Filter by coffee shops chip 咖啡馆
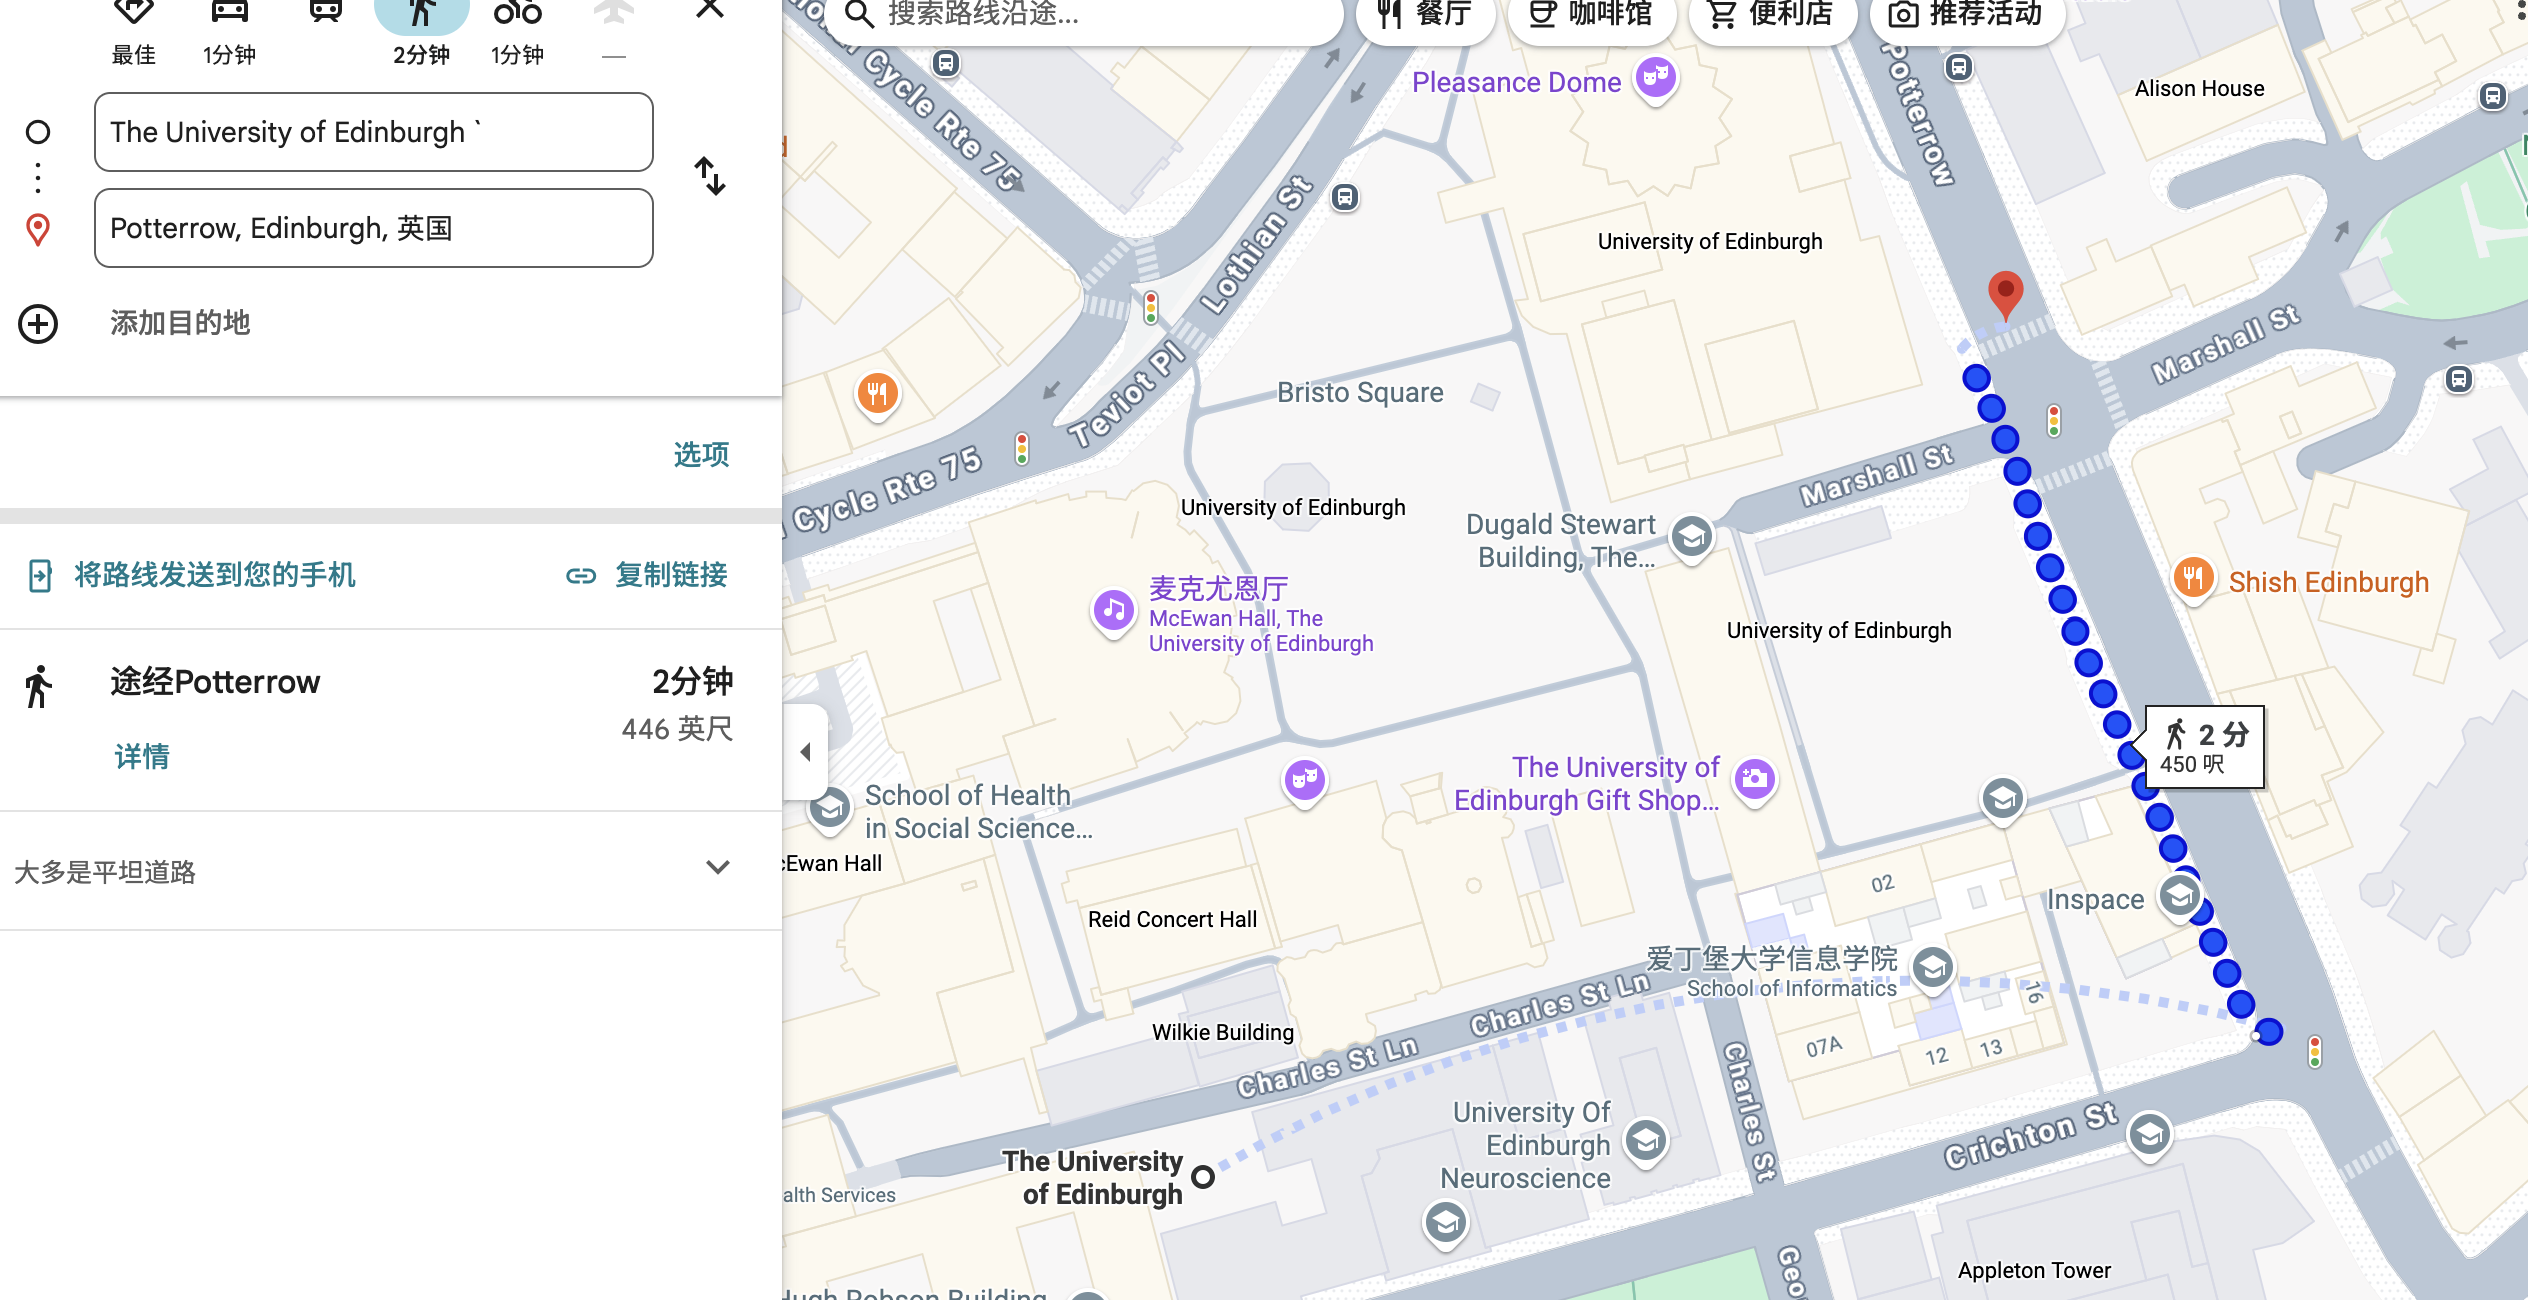2528x1300 pixels. click(1590, 14)
